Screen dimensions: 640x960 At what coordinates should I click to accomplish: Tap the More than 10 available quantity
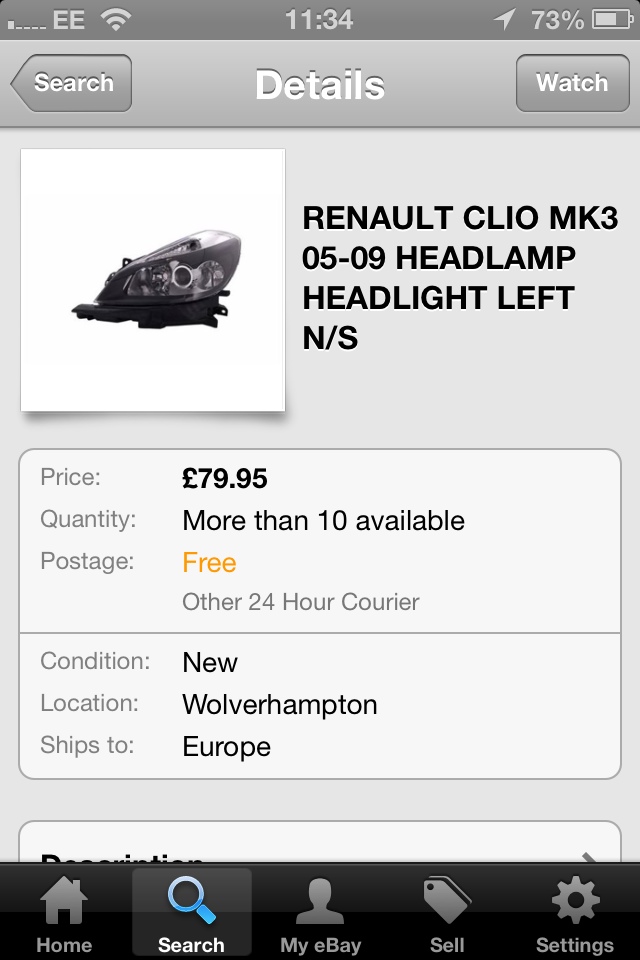[x=323, y=521]
